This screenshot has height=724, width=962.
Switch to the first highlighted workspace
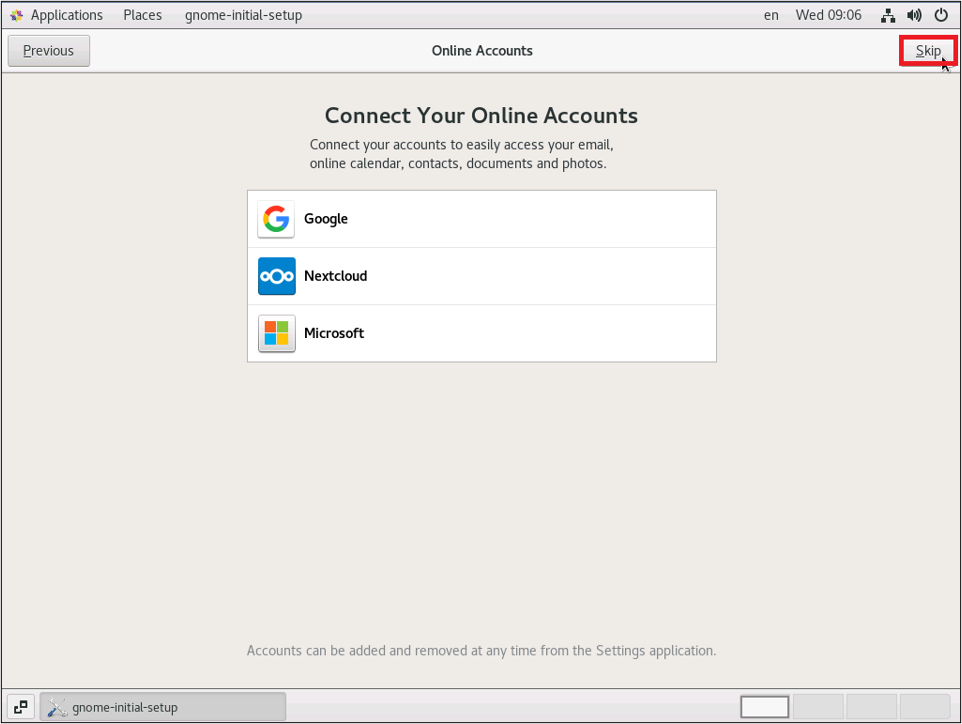click(x=764, y=707)
